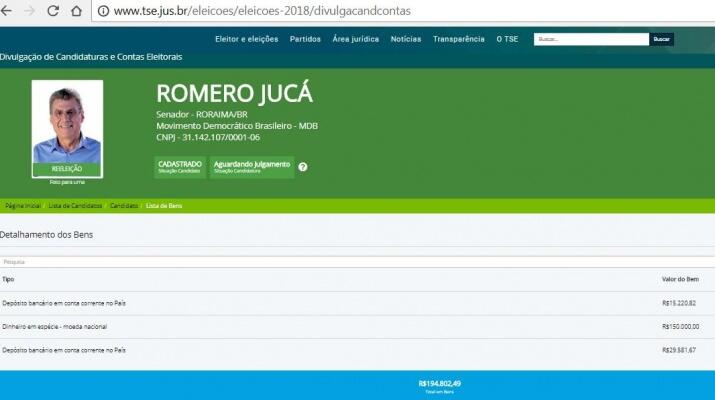The image size is (715, 400).
Task: Focus the Buscar search field
Action: tap(591, 39)
